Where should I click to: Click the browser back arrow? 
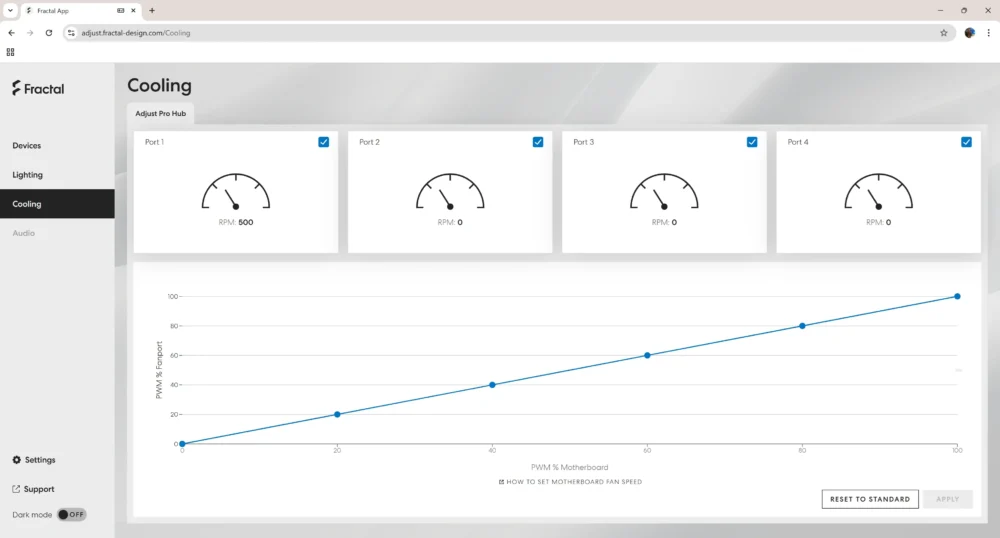click(x=11, y=33)
